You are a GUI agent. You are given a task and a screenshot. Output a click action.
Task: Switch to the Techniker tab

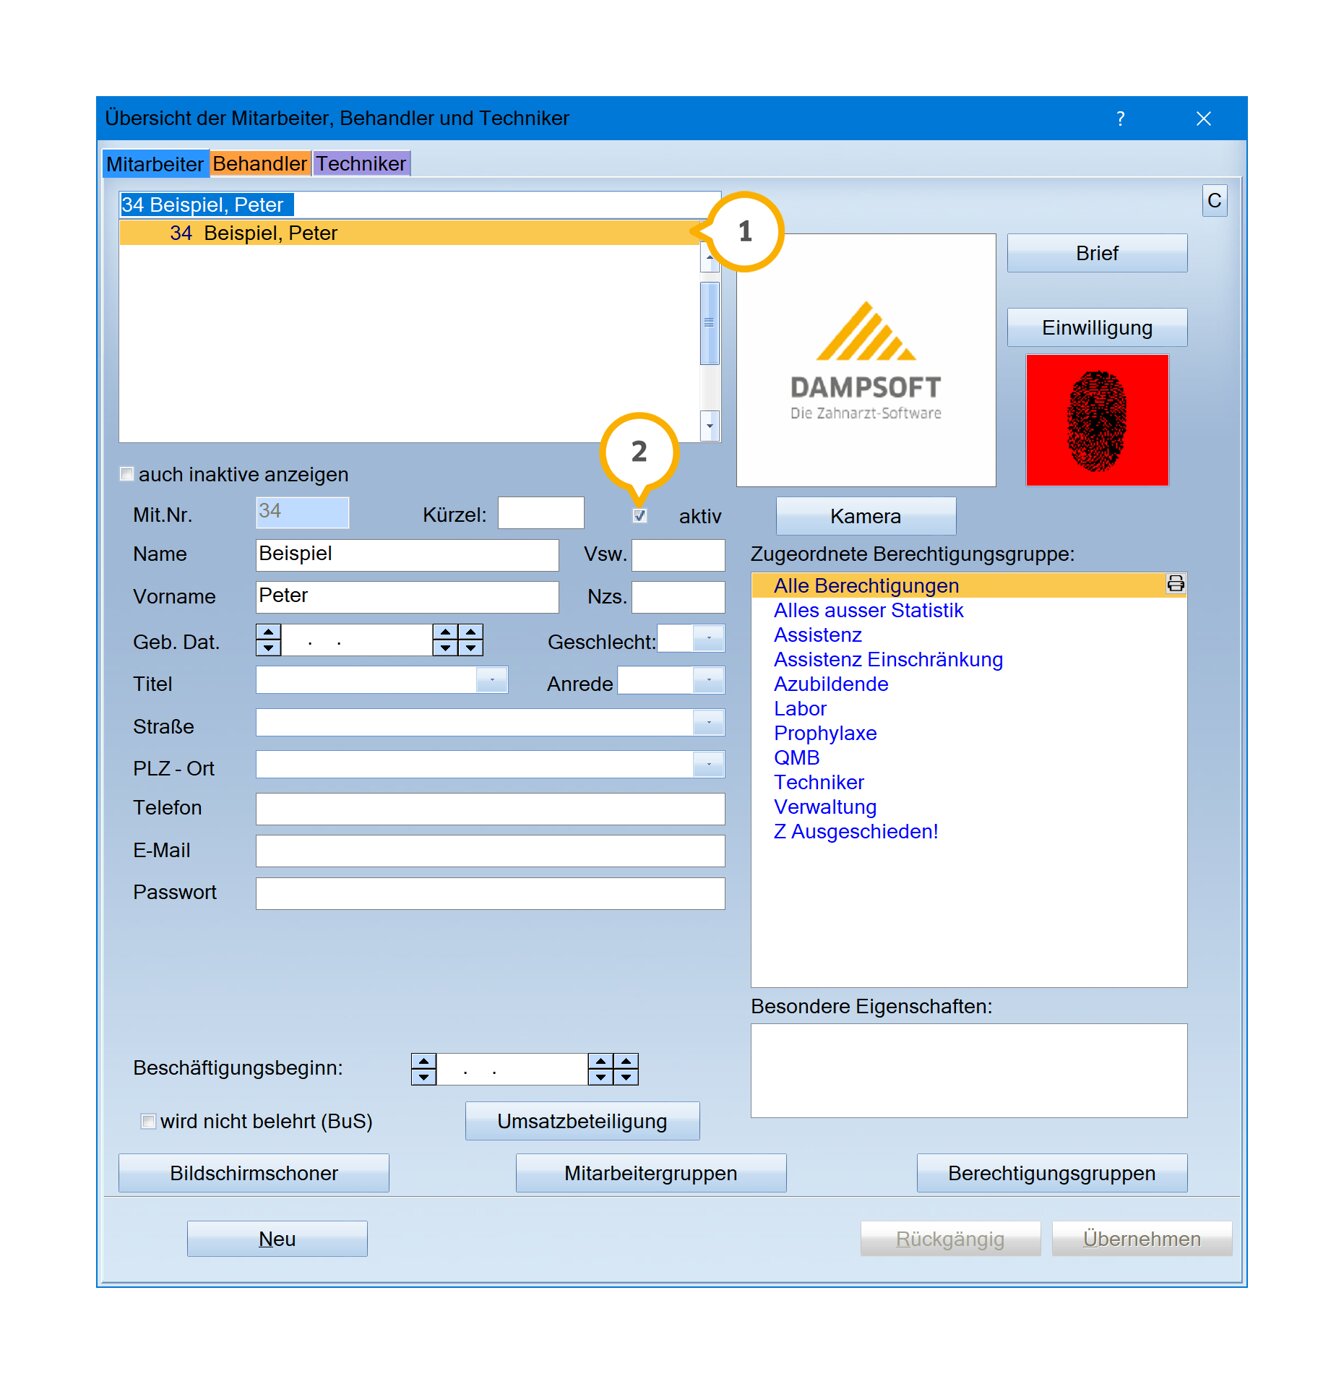coord(361,164)
